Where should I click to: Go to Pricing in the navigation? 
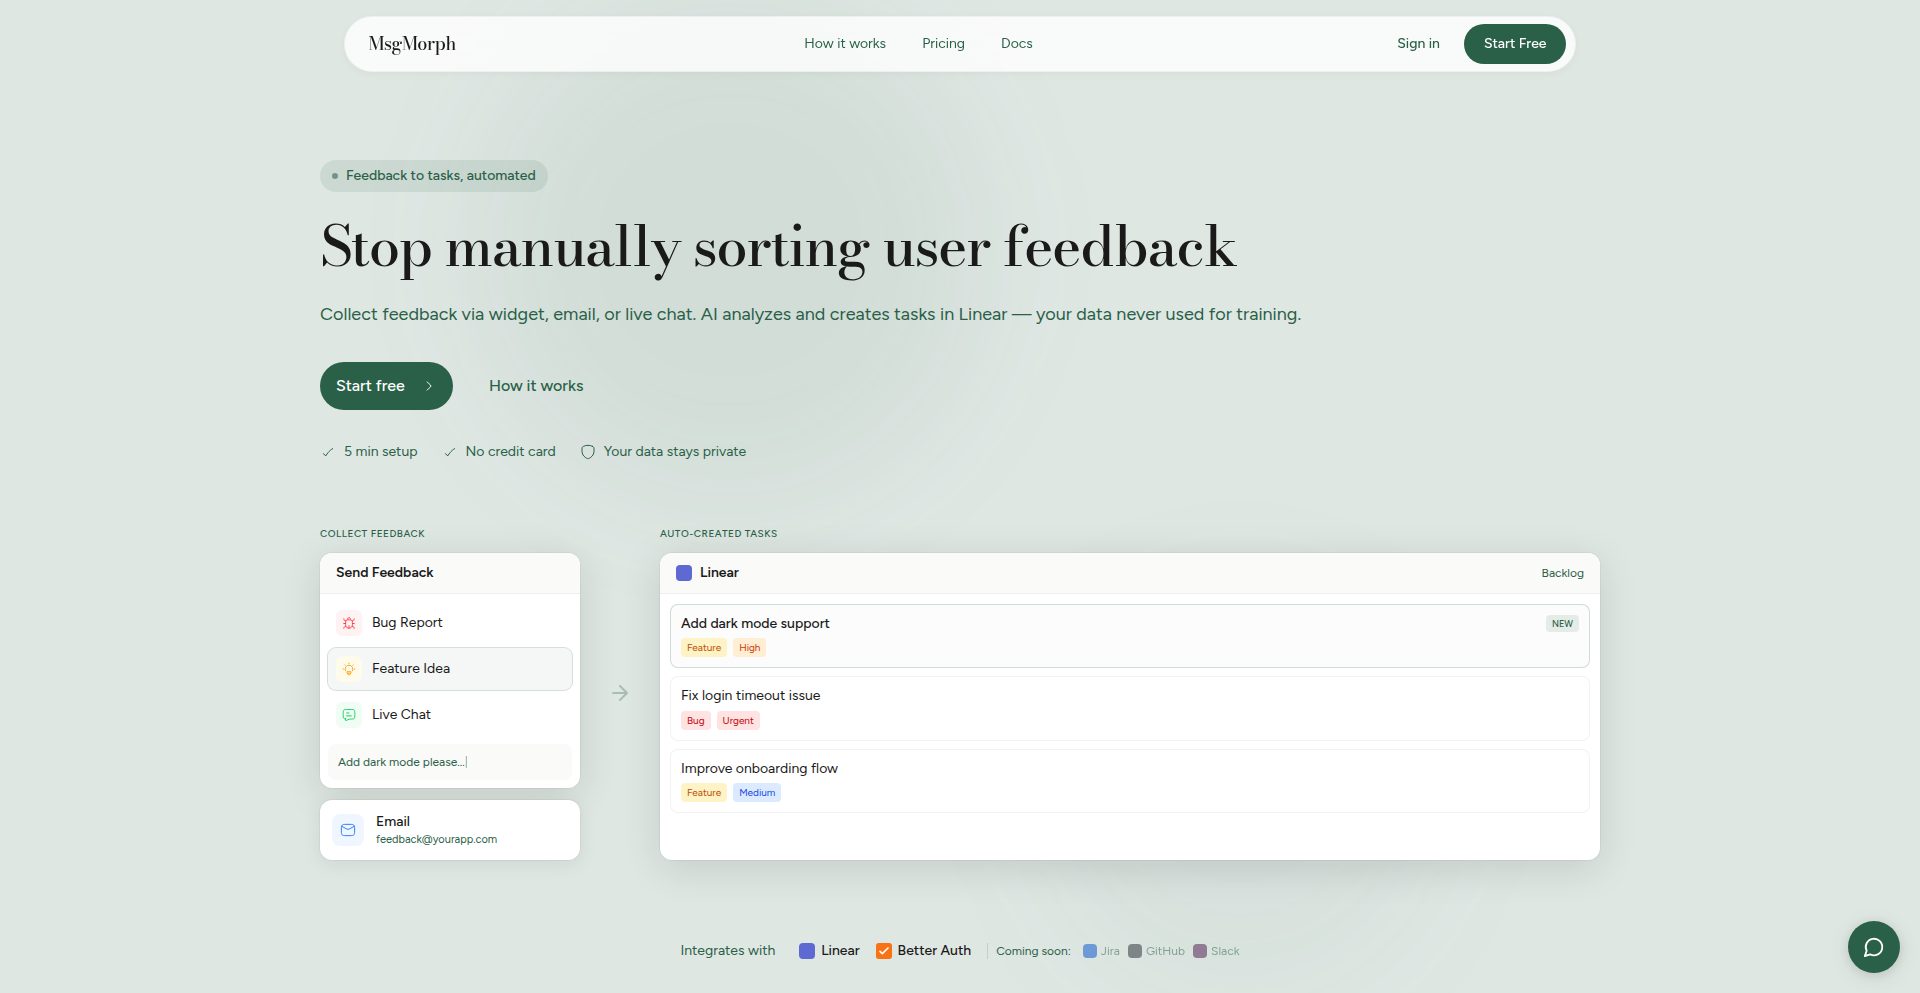tap(943, 44)
